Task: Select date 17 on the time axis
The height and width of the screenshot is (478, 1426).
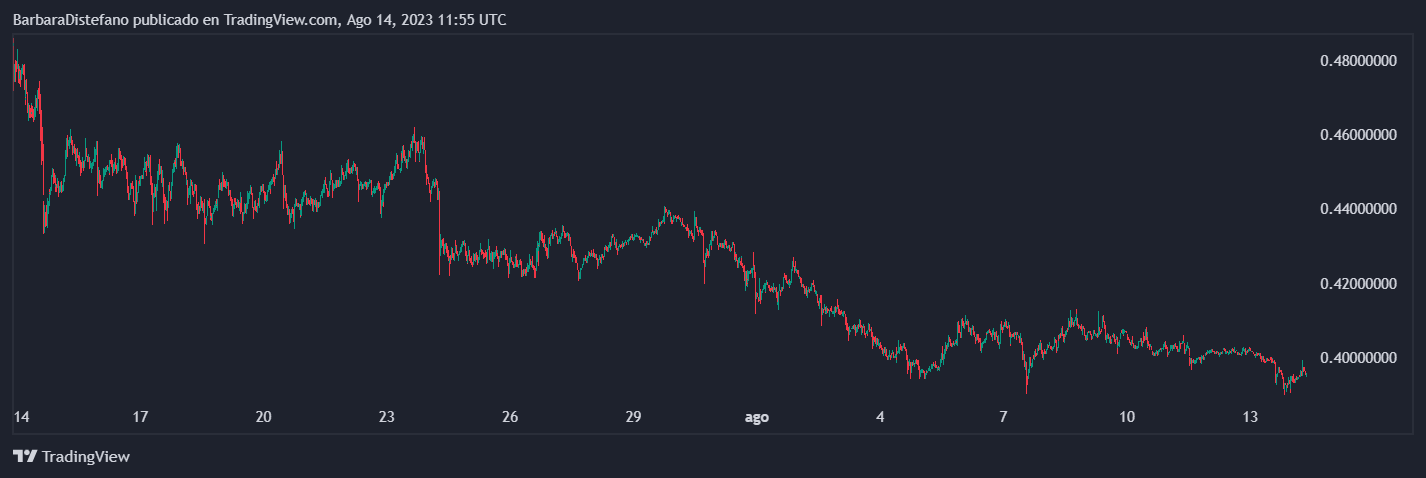Action: 141,417
